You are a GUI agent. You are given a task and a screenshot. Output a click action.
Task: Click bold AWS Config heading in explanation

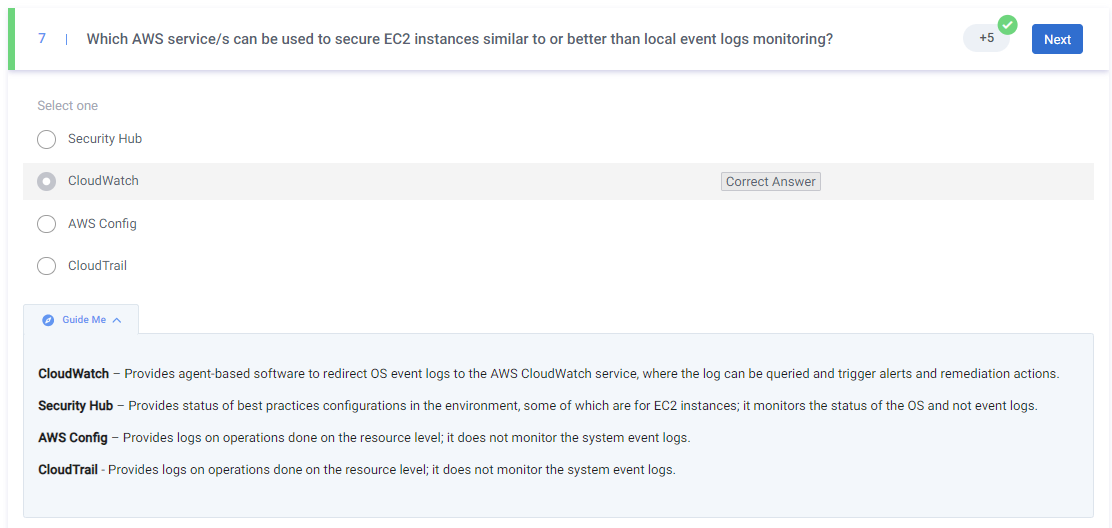pos(73,438)
